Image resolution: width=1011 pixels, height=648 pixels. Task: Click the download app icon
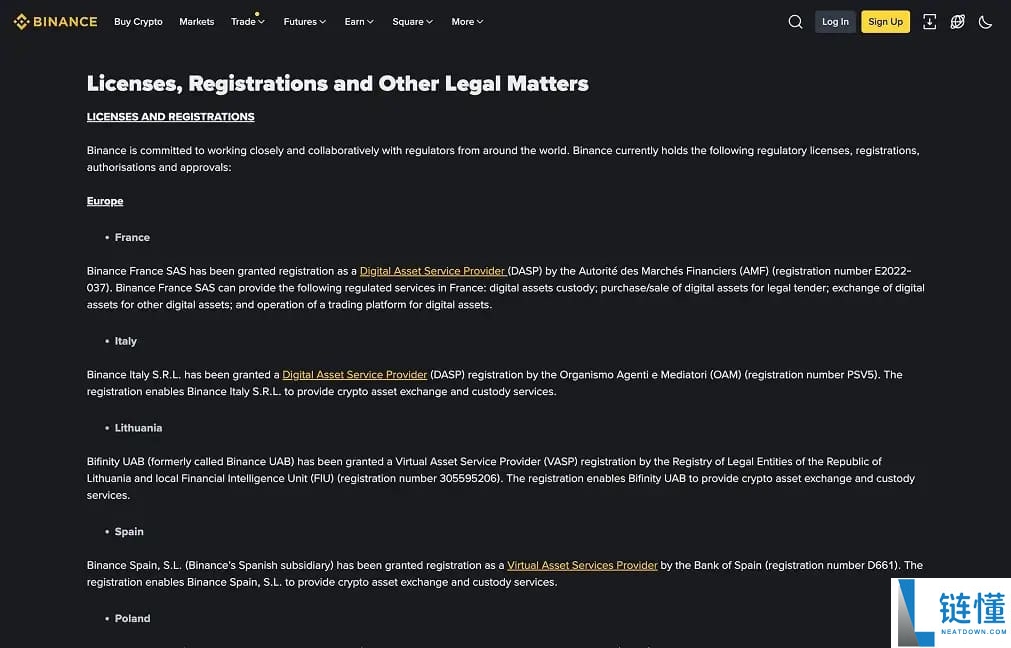[x=929, y=22]
